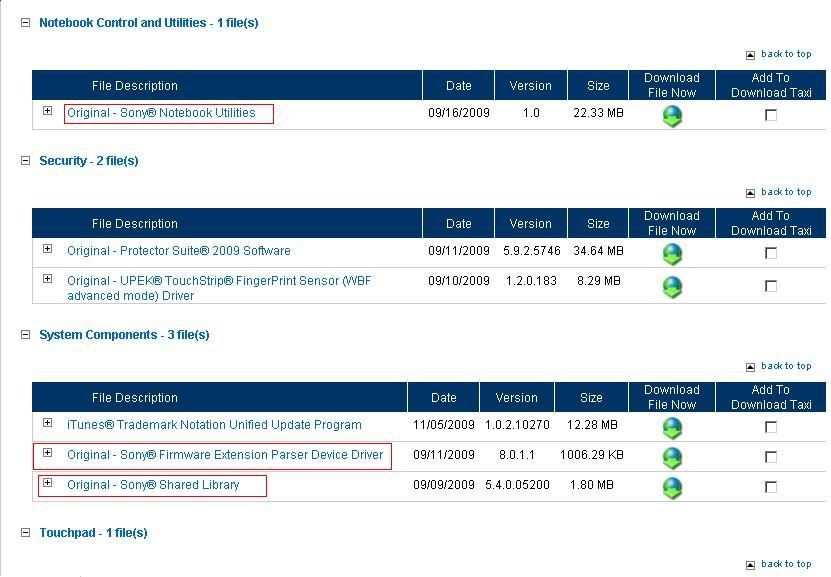
Task: Click back-to-top arrow icon in Touchpad section
Action: [750, 565]
